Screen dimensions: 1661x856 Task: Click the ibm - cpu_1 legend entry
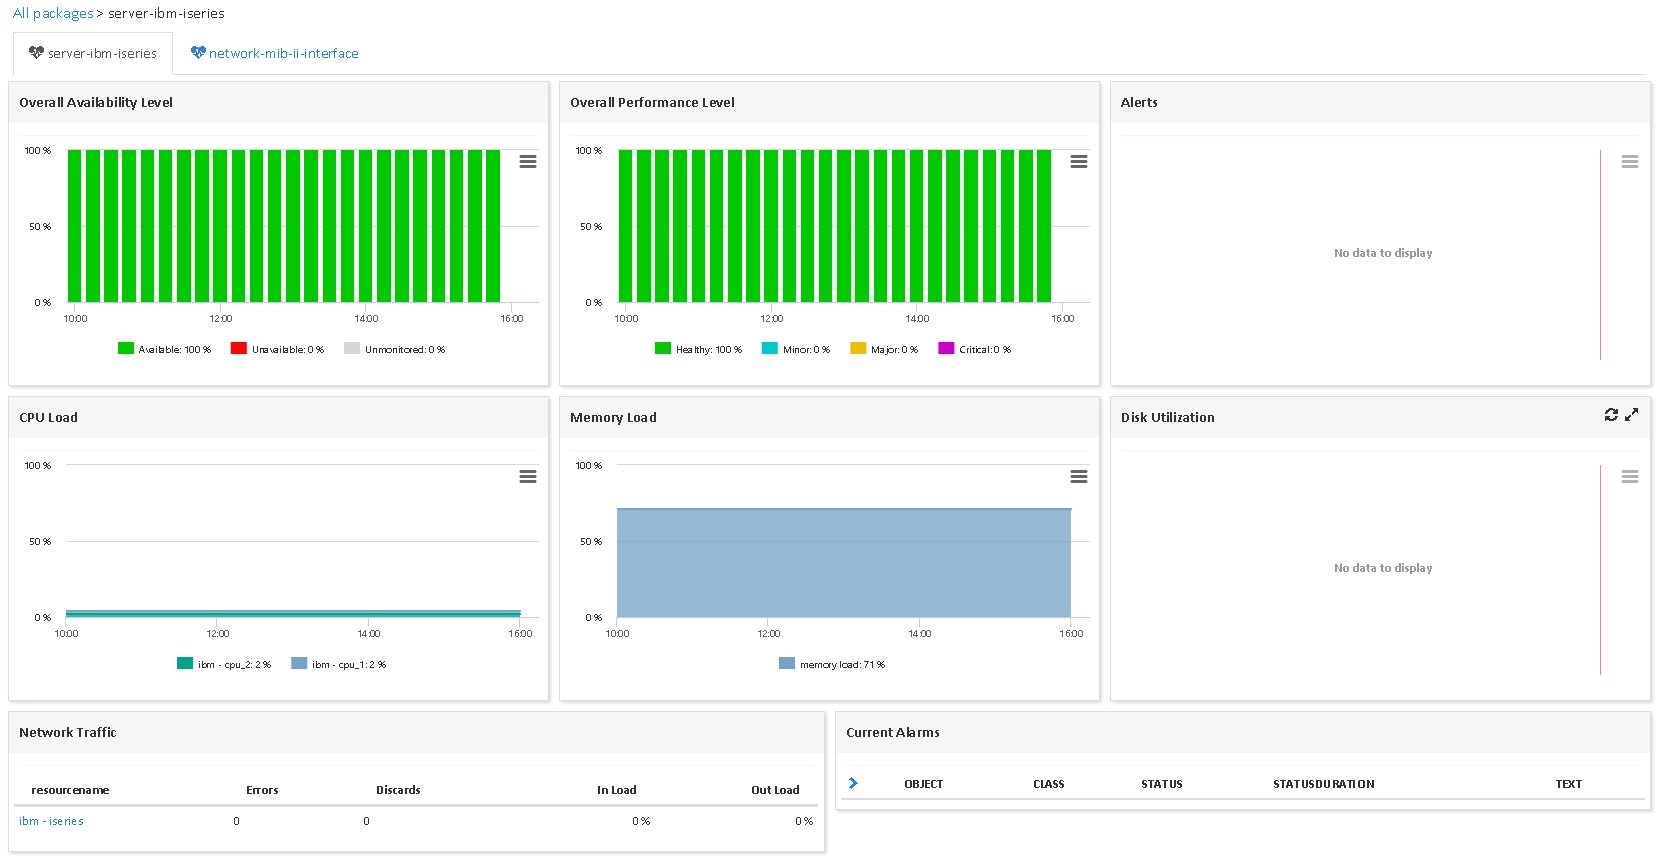[x=338, y=664]
